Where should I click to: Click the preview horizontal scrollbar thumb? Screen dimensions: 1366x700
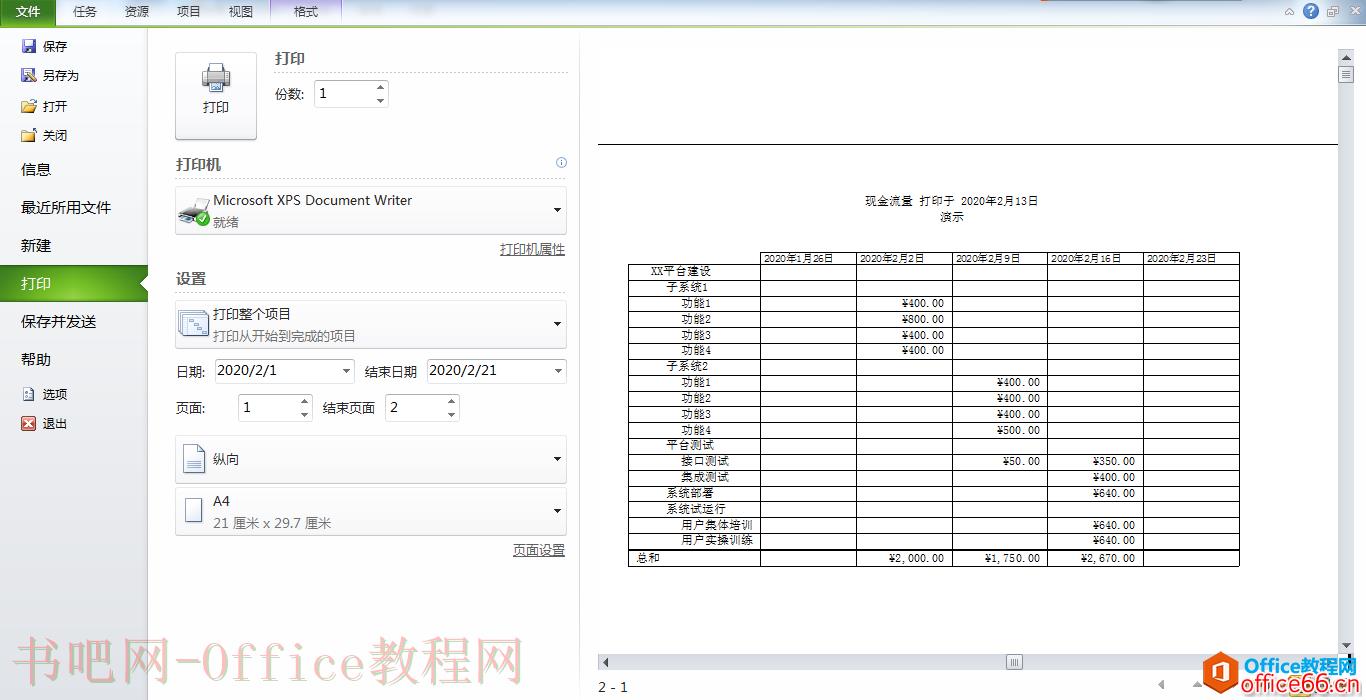click(x=1014, y=662)
